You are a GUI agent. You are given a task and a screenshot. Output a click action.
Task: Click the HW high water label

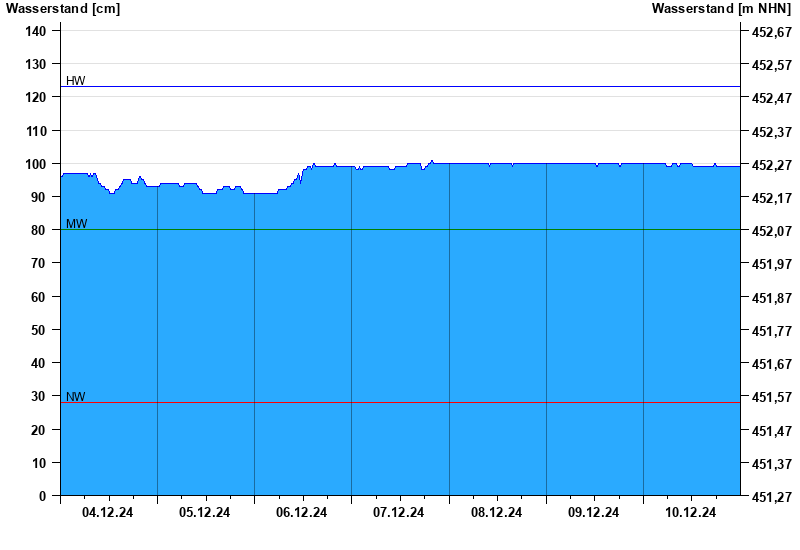76,81
